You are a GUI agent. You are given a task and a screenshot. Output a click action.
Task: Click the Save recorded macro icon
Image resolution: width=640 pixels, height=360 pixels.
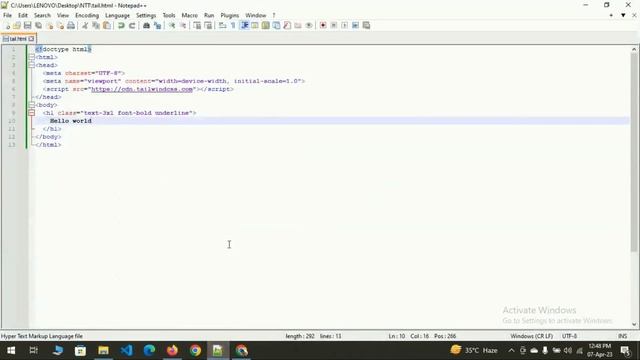[366, 25]
